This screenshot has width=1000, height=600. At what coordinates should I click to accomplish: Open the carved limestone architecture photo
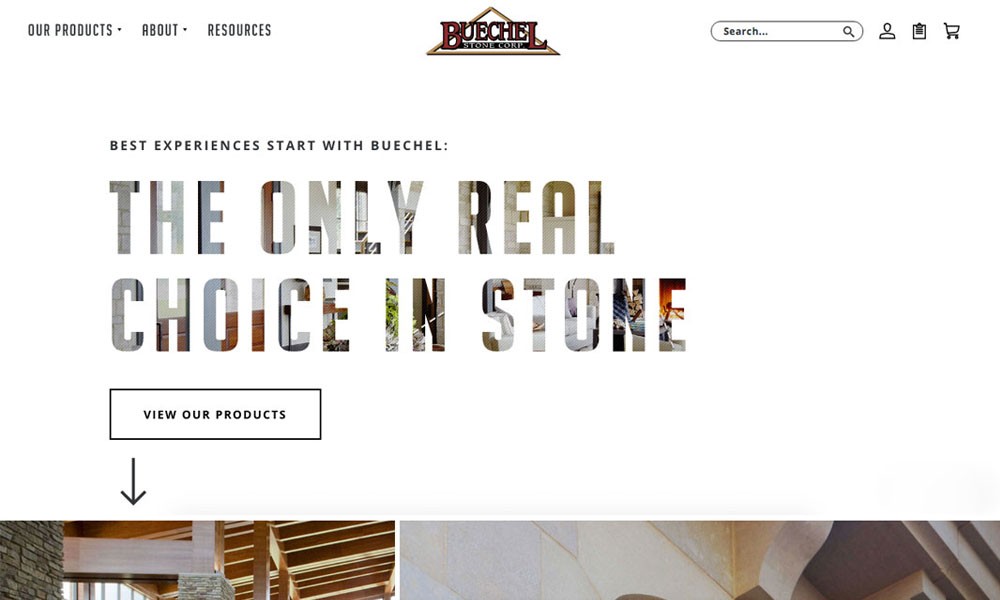[x=700, y=560]
